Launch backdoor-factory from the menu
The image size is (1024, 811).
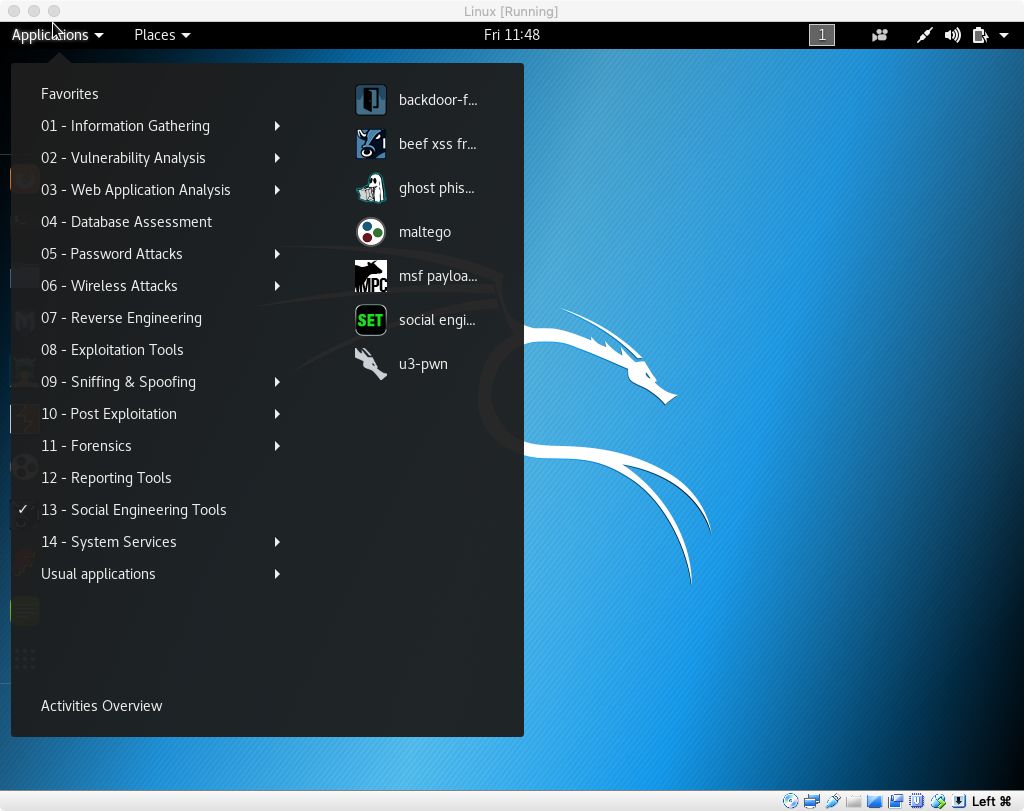[416, 100]
